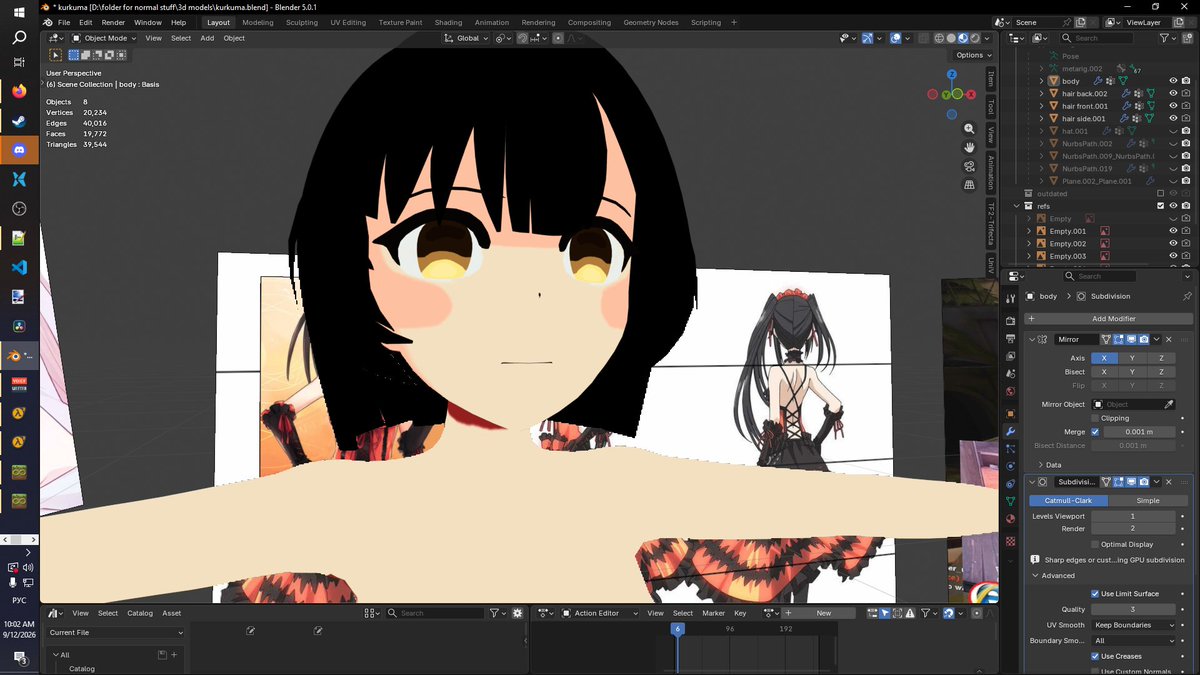Open the Current File dropdown in asset browser
Image resolution: width=1200 pixels, height=675 pixels.
pos(116,633)
